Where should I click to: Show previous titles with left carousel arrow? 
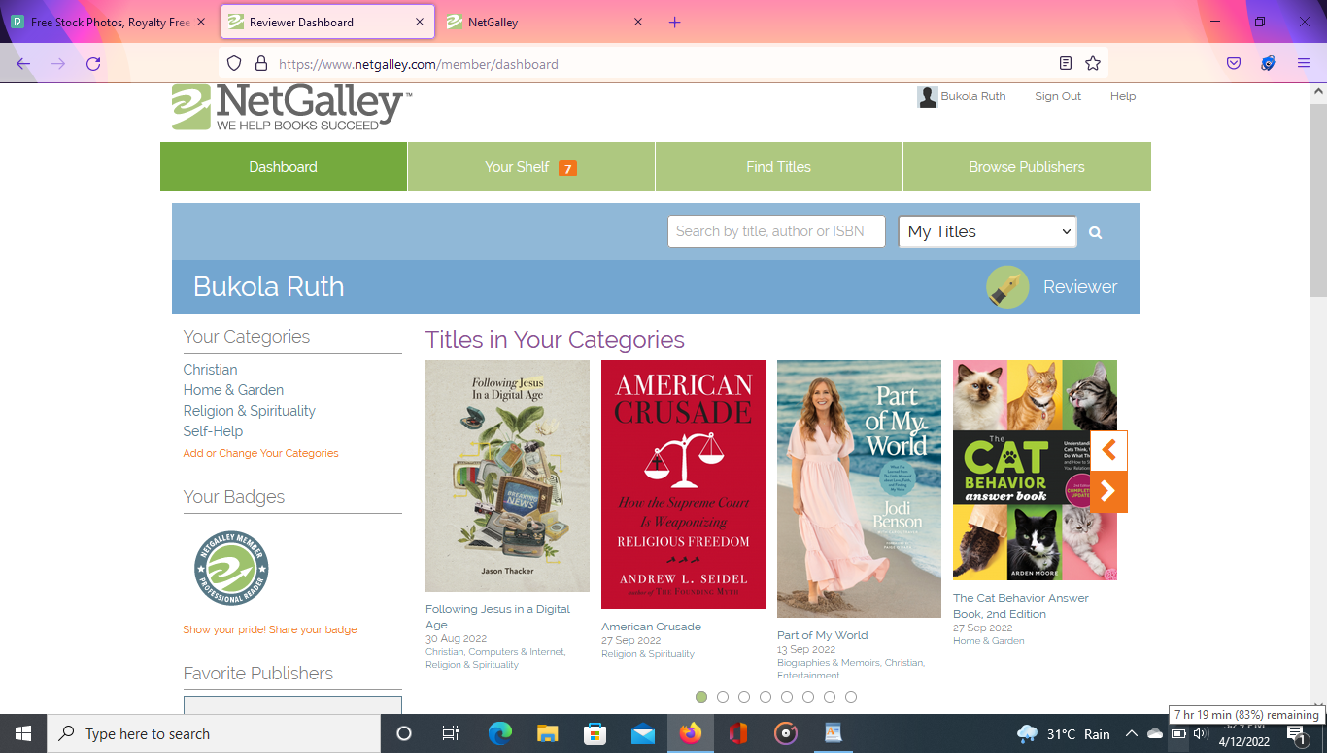(x=1108, y=451)
